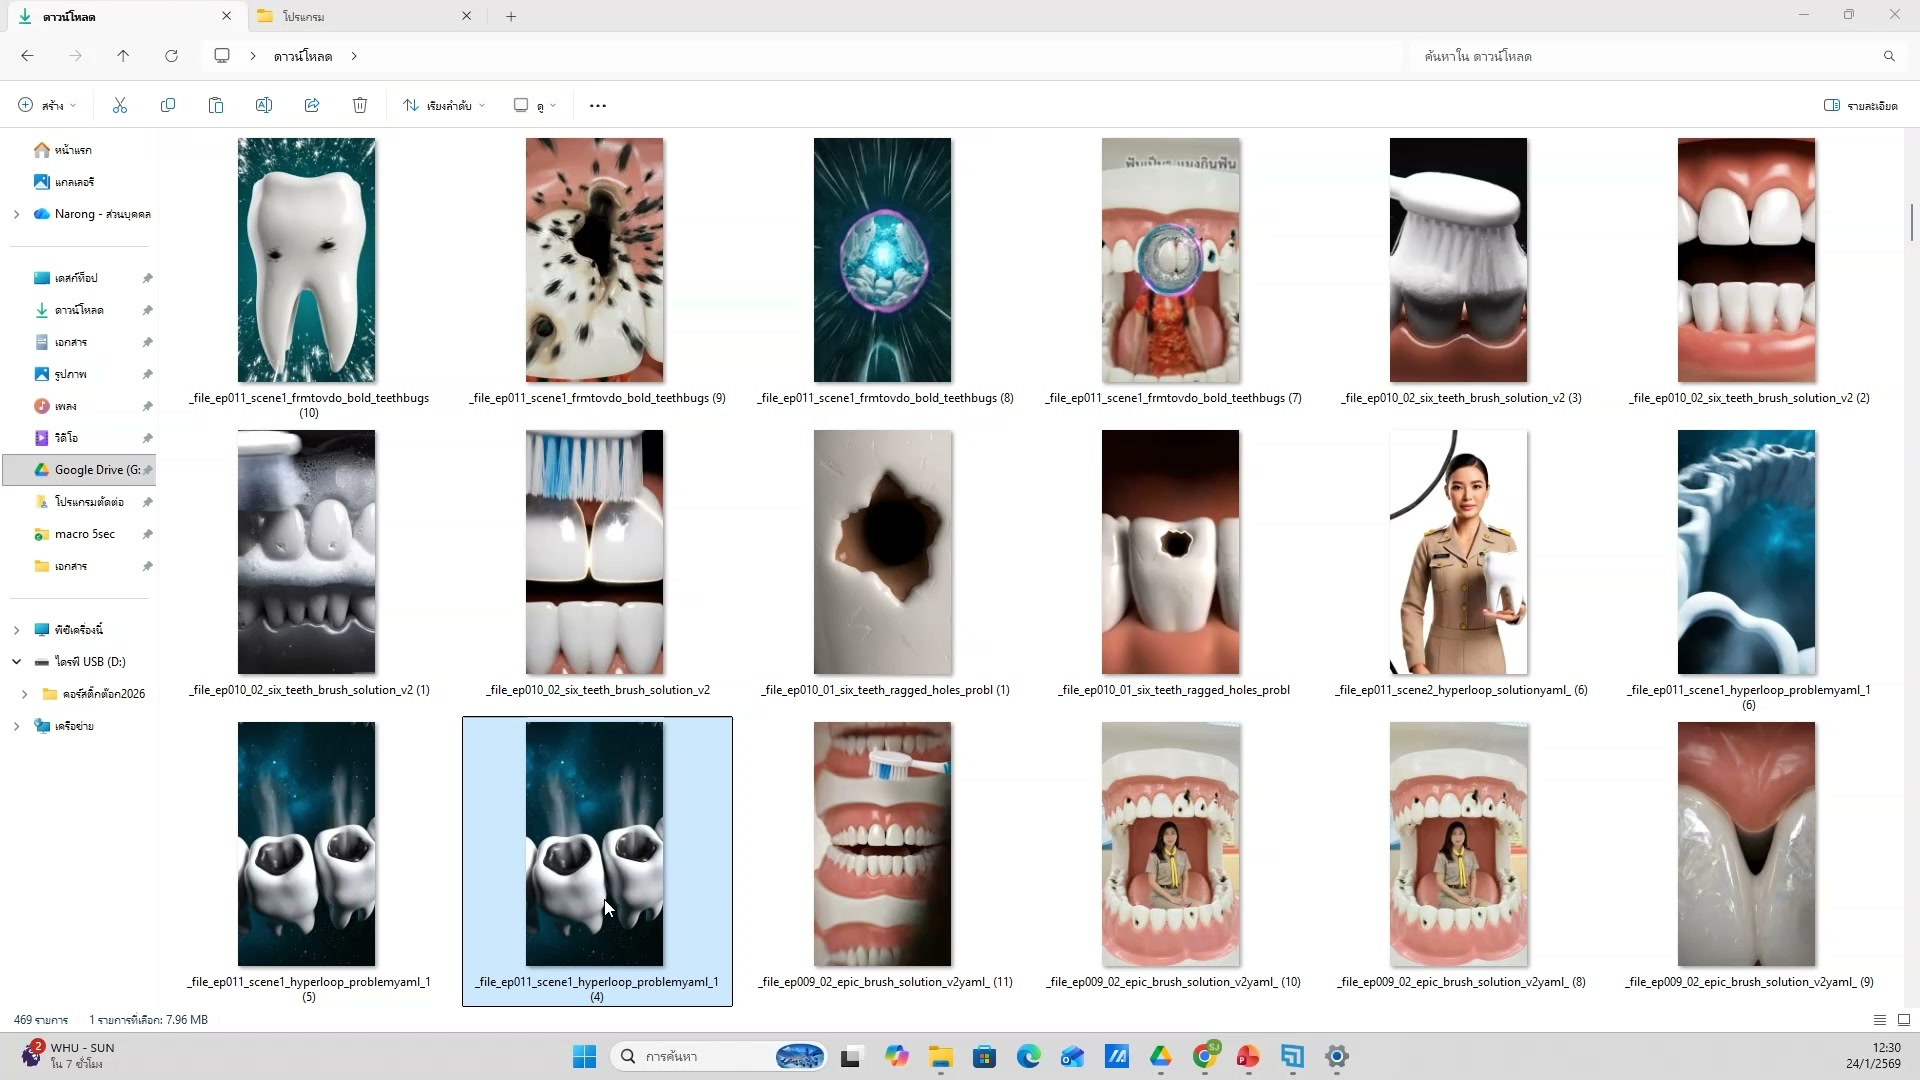
Task: Open the View dropdown in toolbar
Action: [x=535, y=105]
